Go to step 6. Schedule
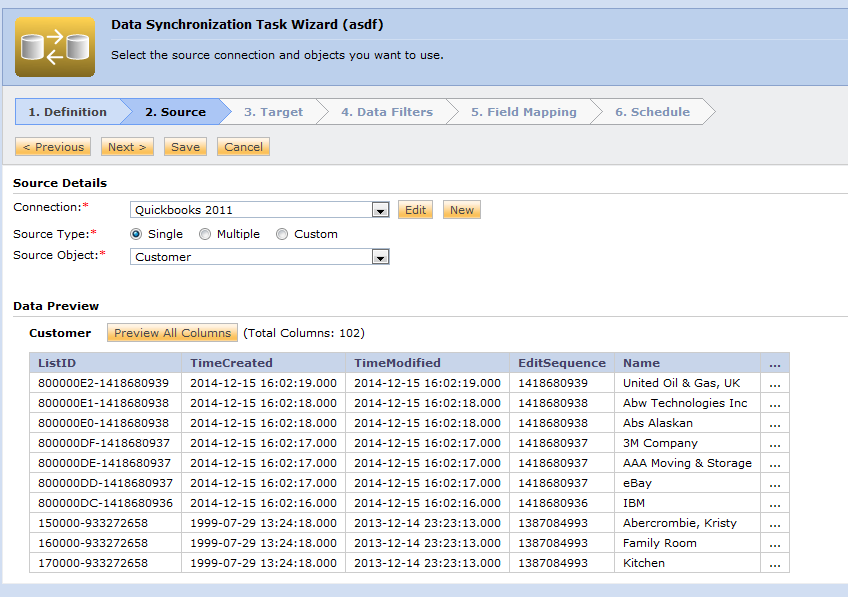The height and width of the screenshot is (597, 848). click(x=652, y=112)
